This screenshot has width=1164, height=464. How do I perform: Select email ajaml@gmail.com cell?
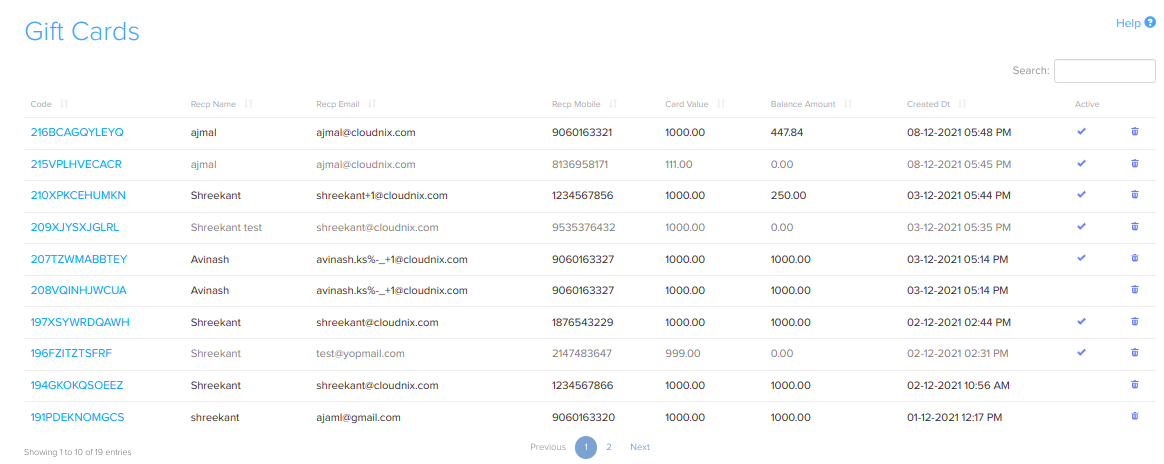(x=359, y=416)
